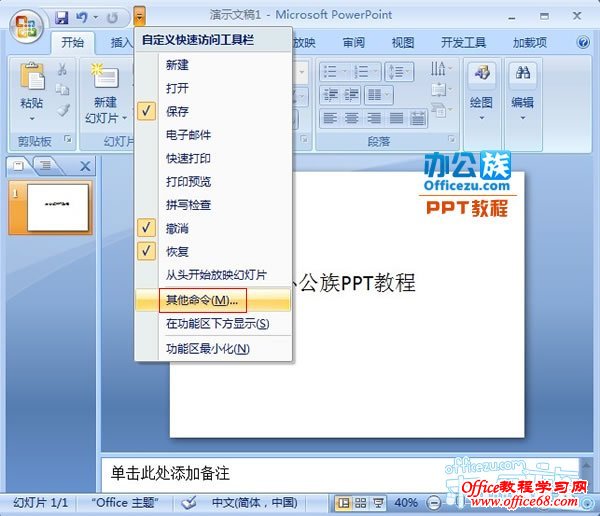Expand the 编辑 group dropdown
The image size is (600, 516).
coord(522,118)
